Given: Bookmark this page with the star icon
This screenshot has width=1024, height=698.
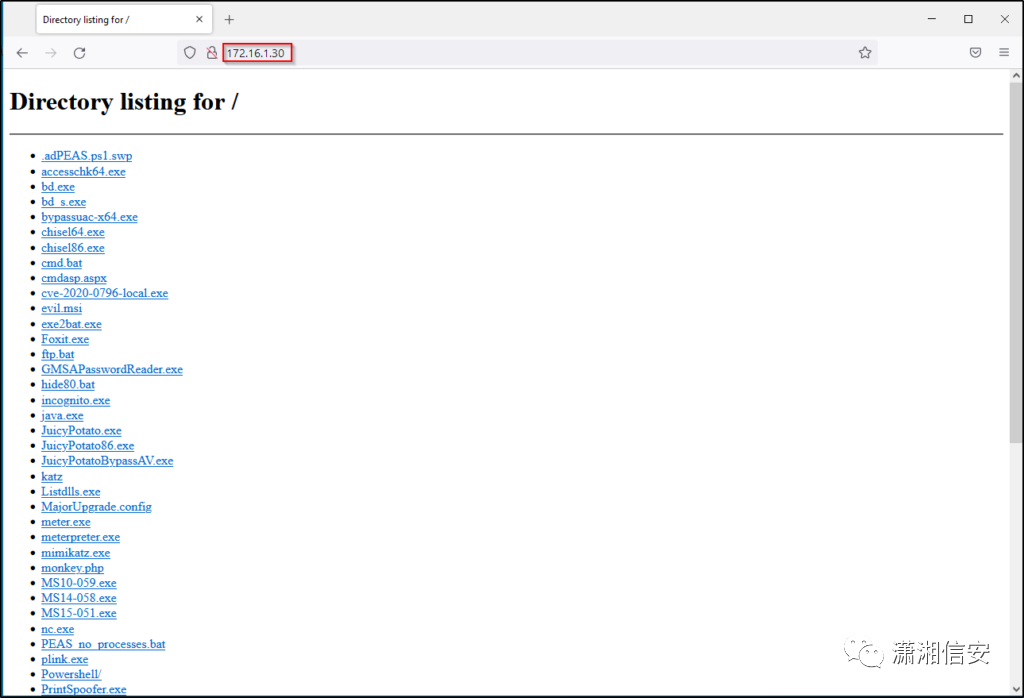Looking at the screenshot, I should [865, 53].
